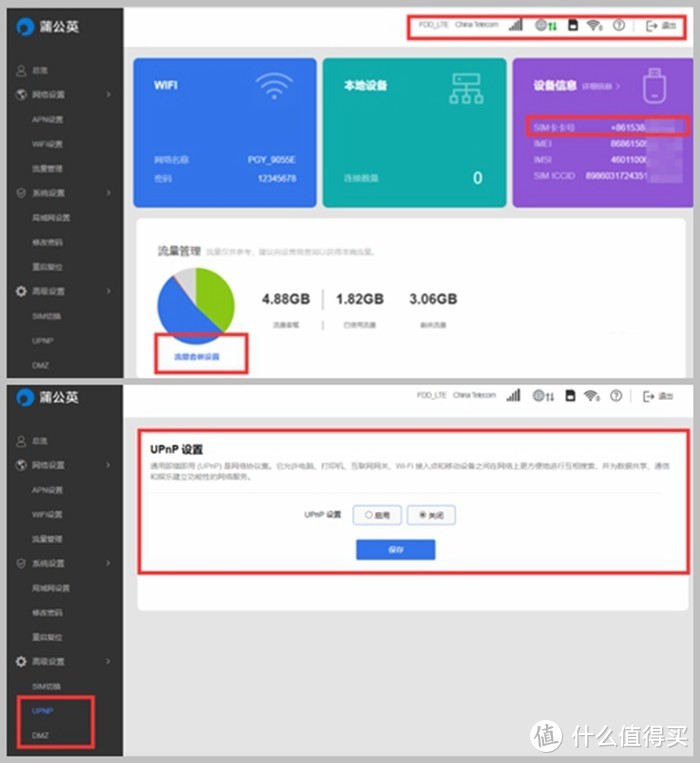Click connected devices count 0
700x763 pixels.
pyautogui.click(x=478, y=178)
